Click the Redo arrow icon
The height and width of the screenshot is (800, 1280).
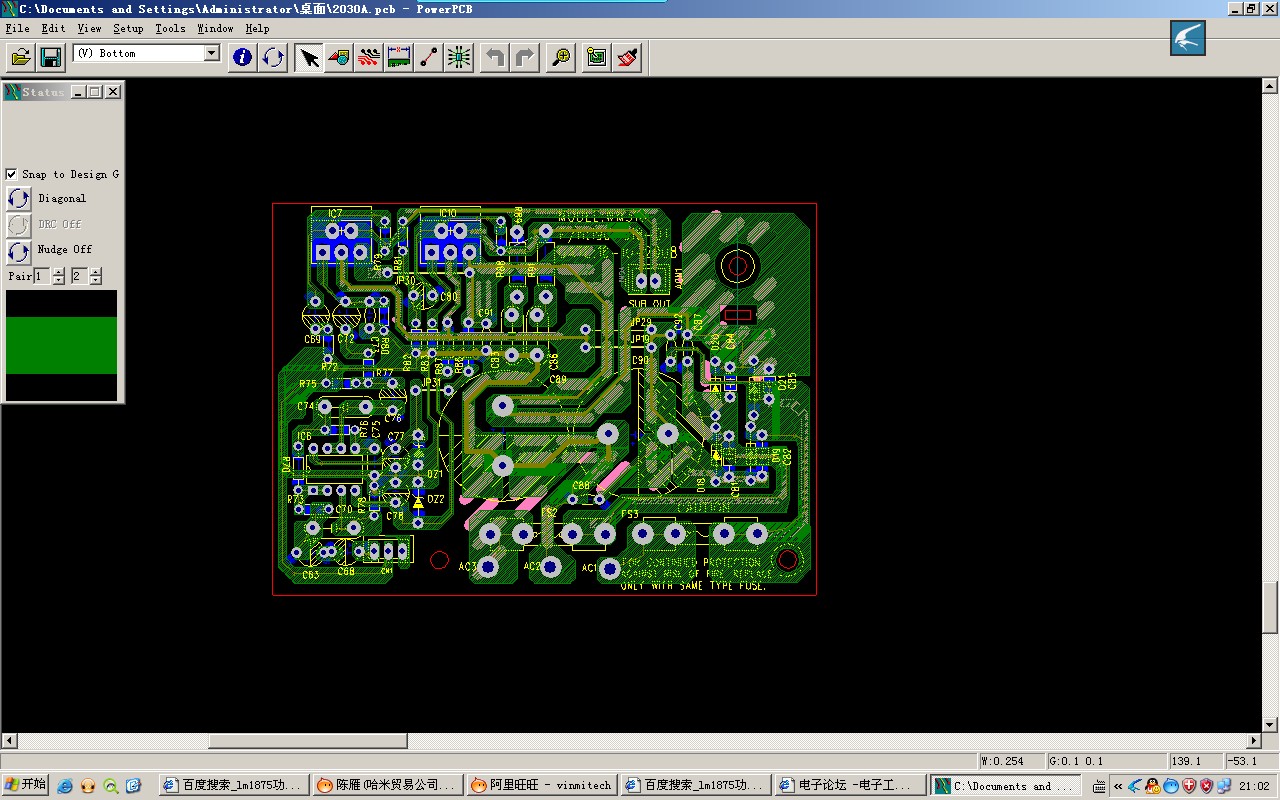click(x=525, y=57)
